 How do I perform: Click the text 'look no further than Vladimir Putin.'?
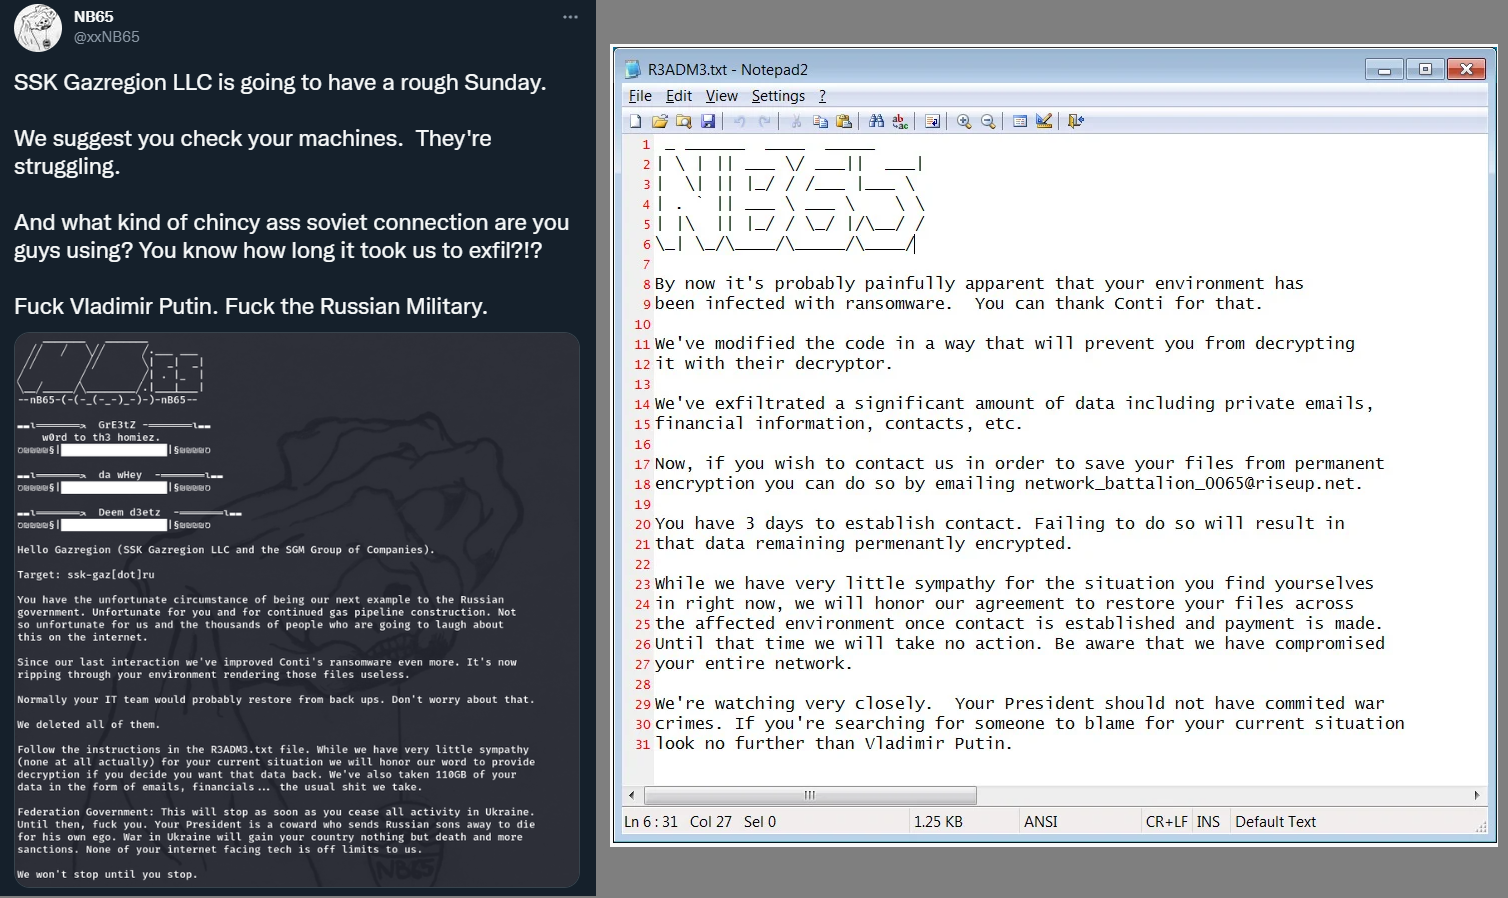[834, 744]
